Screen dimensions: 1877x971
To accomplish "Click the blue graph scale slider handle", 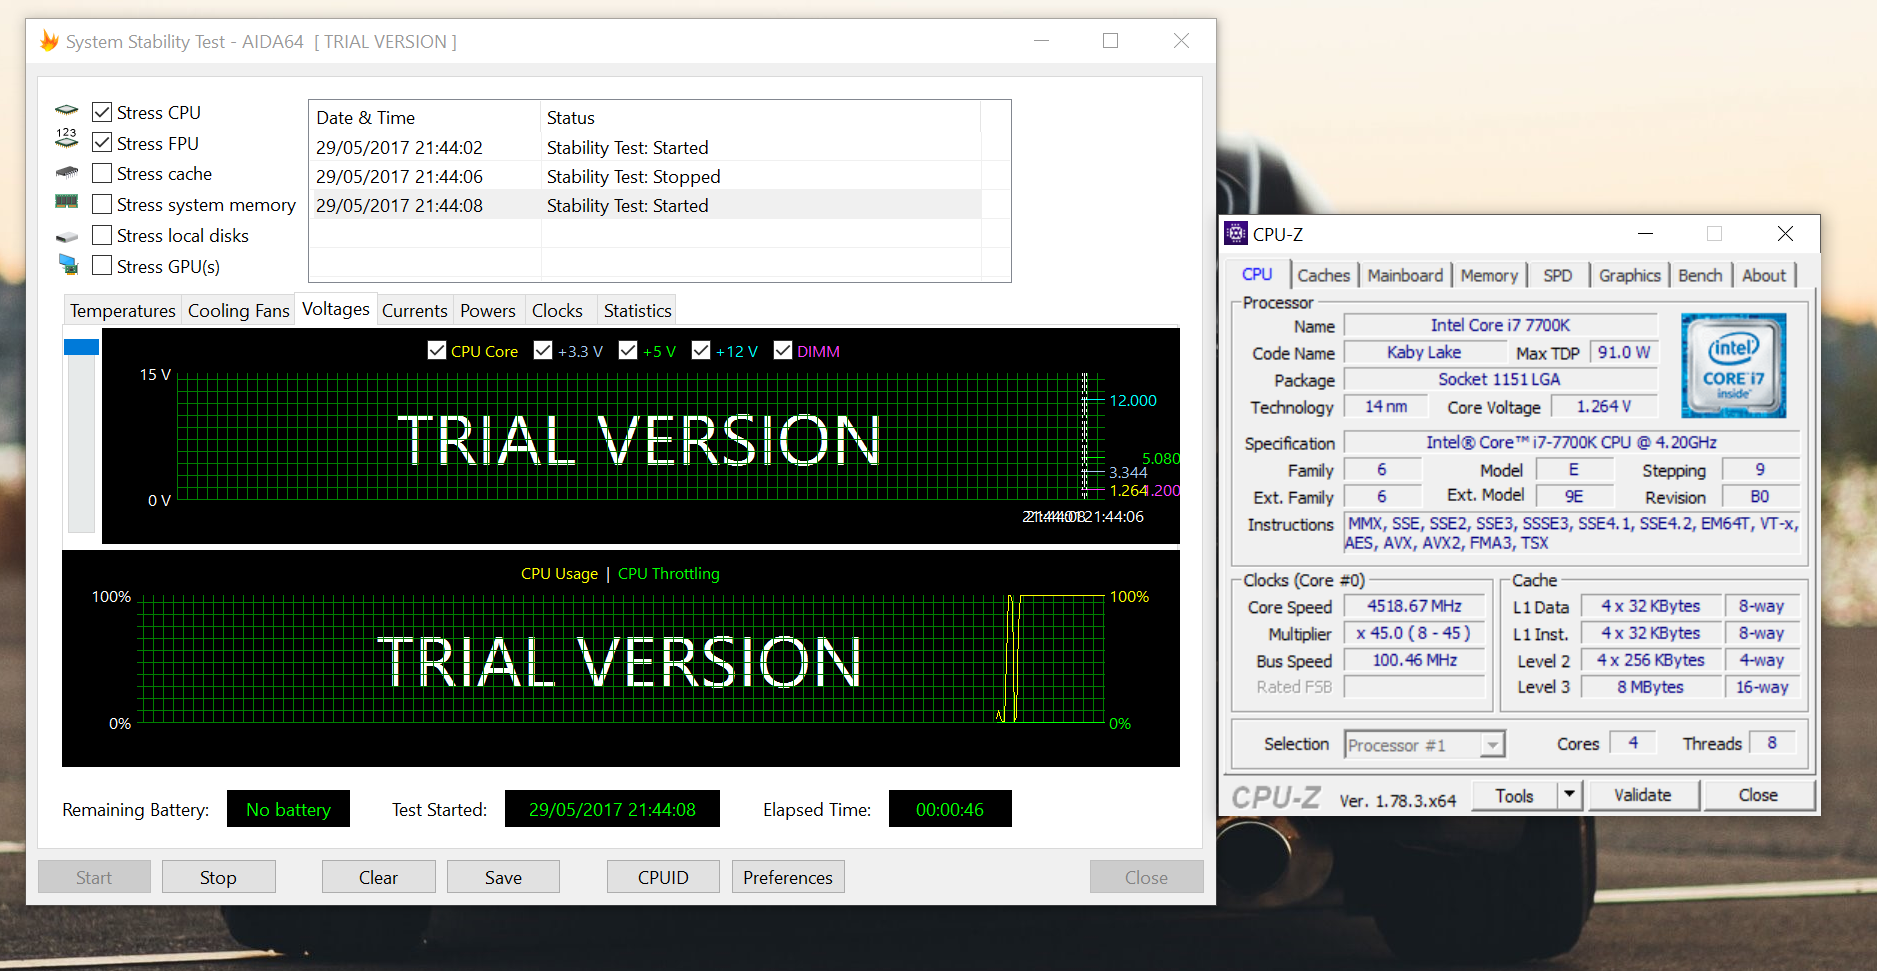I will (81, 347).
